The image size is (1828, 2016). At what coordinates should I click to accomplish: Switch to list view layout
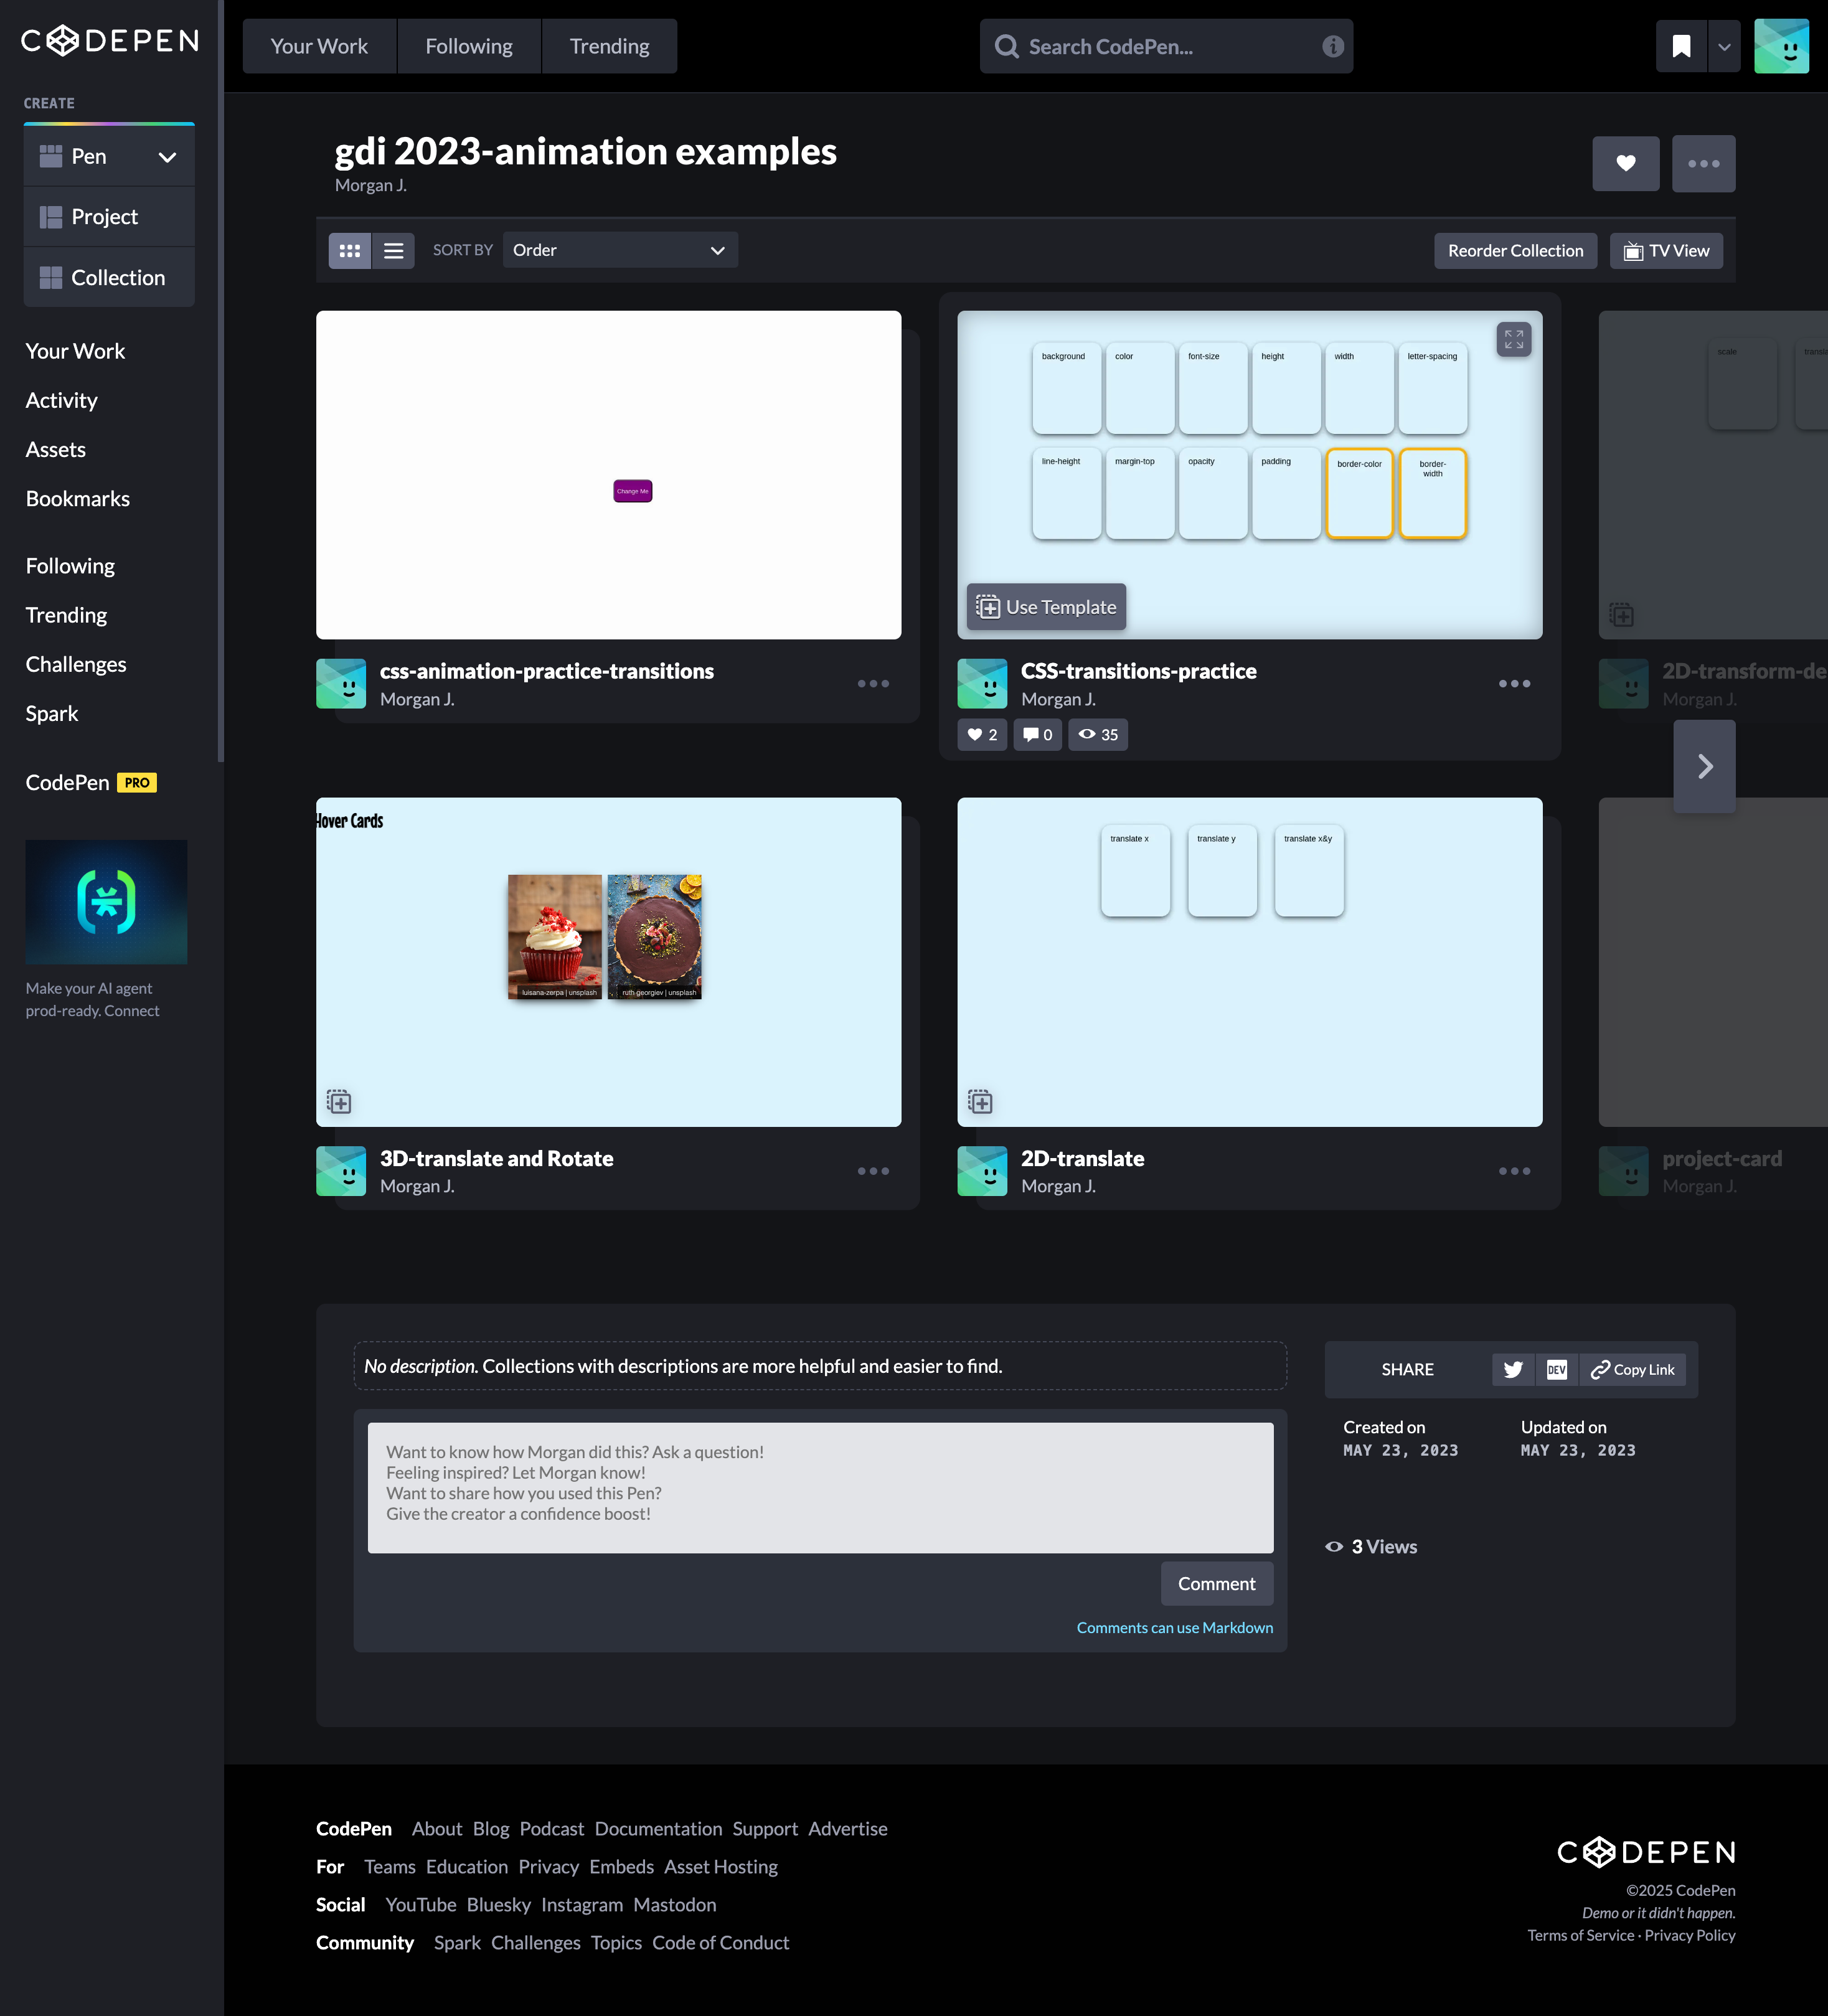click(x=394, y=250)
